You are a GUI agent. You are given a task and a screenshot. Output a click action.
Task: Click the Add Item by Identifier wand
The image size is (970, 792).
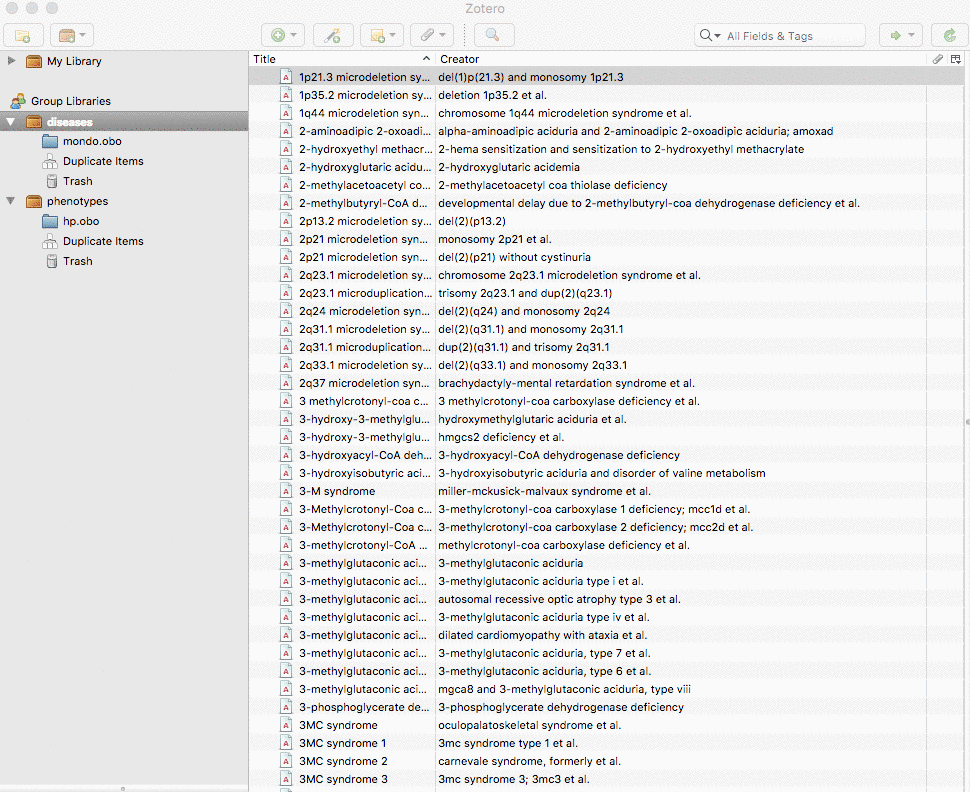coord(331,35)
